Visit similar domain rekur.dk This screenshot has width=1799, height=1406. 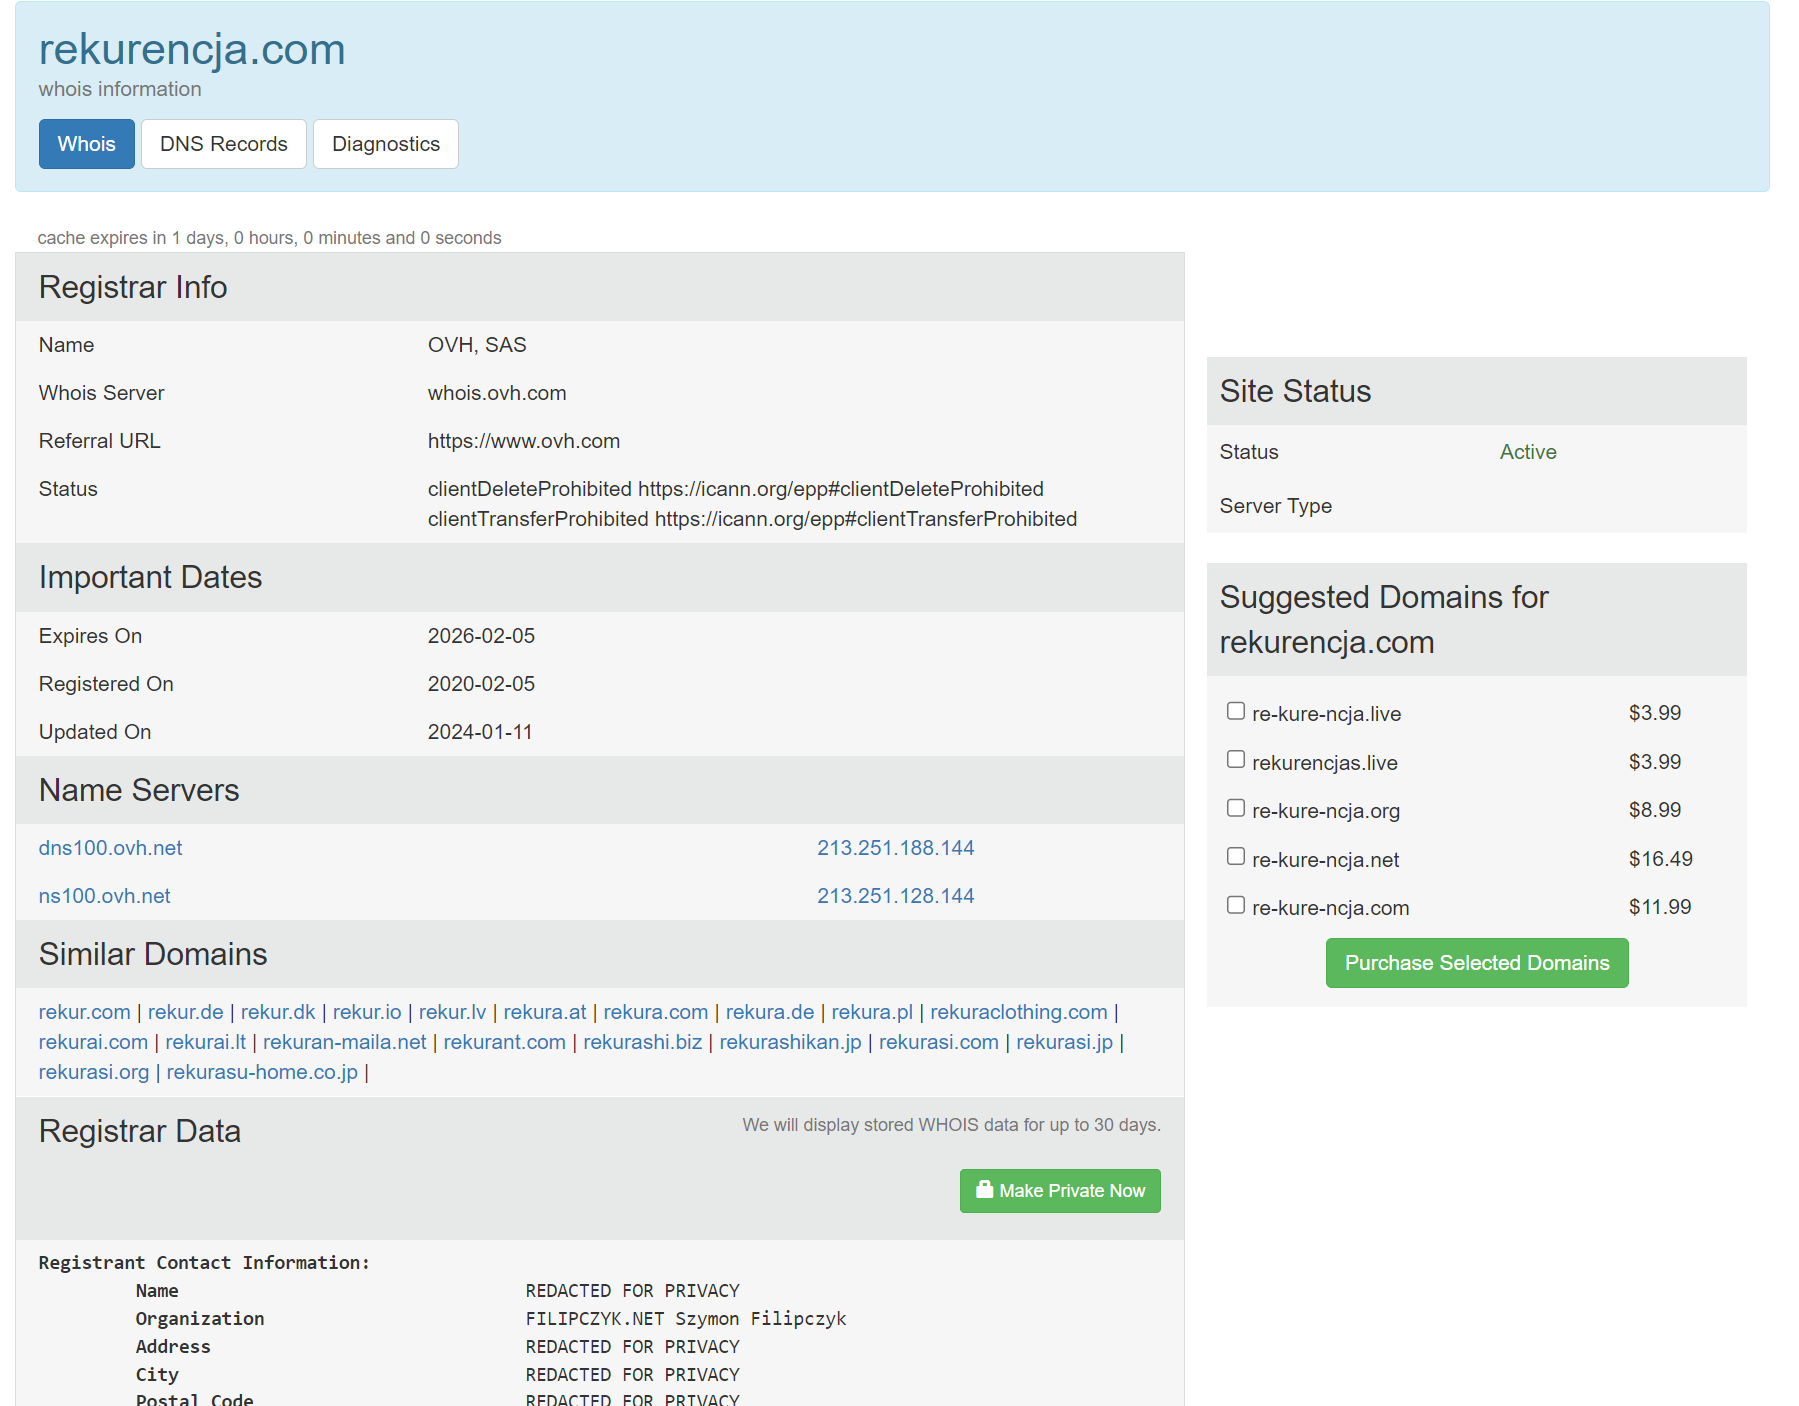(x=278, y=1012)
